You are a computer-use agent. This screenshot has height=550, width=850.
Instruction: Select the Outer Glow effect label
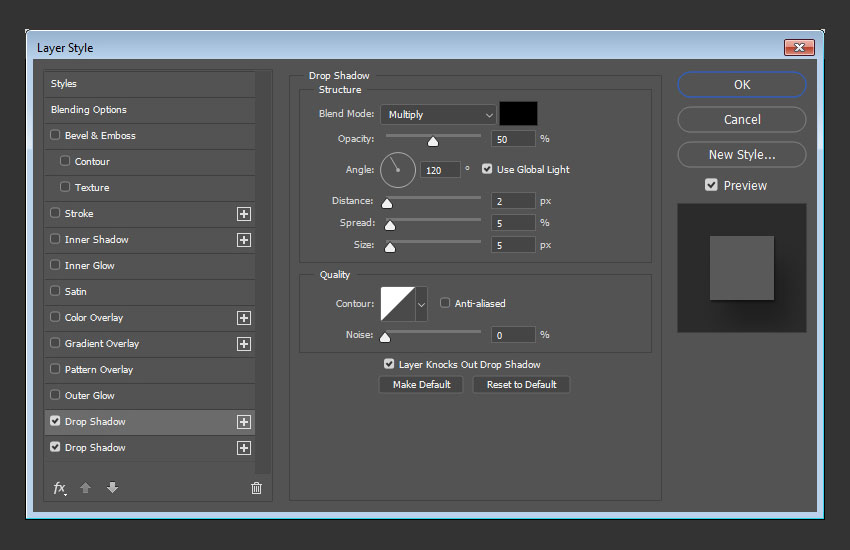(89, 396)
